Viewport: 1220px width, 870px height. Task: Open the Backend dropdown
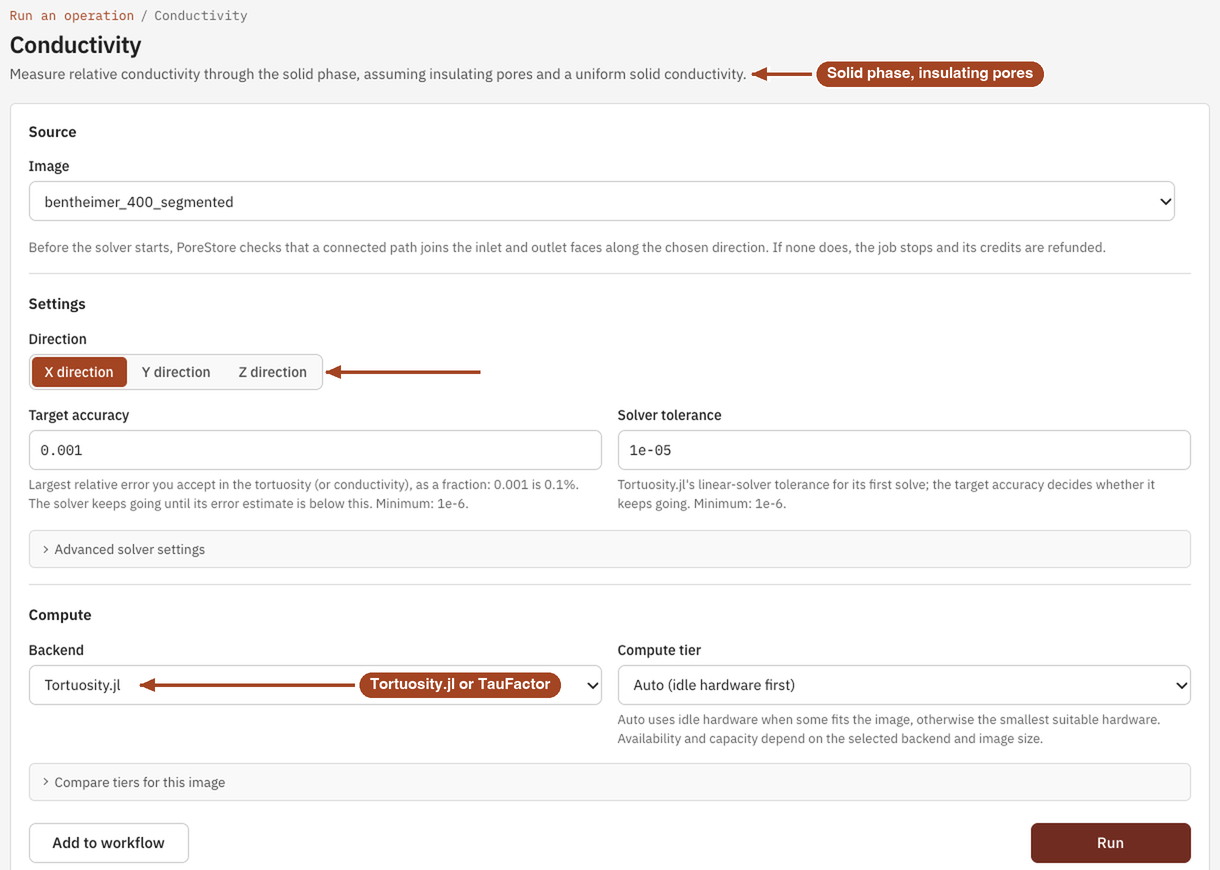point(315,685)
